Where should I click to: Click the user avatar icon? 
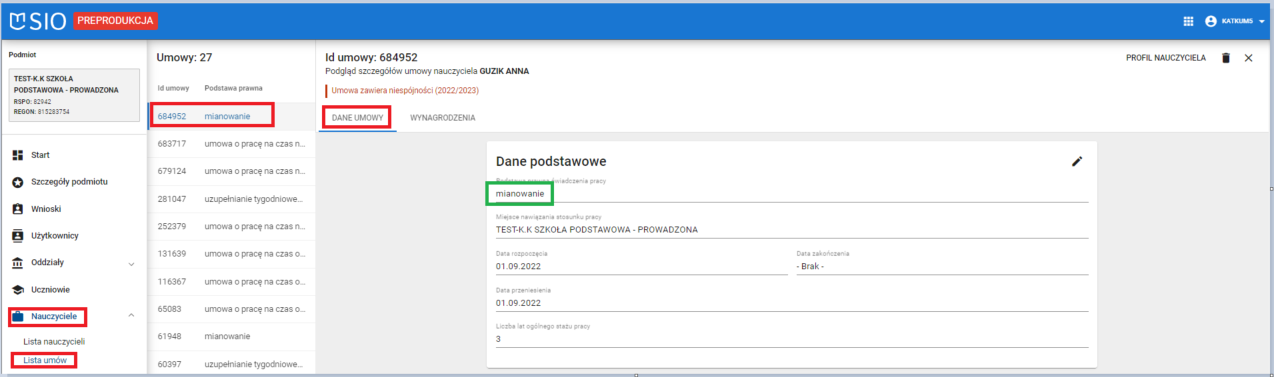(1211, 21)
